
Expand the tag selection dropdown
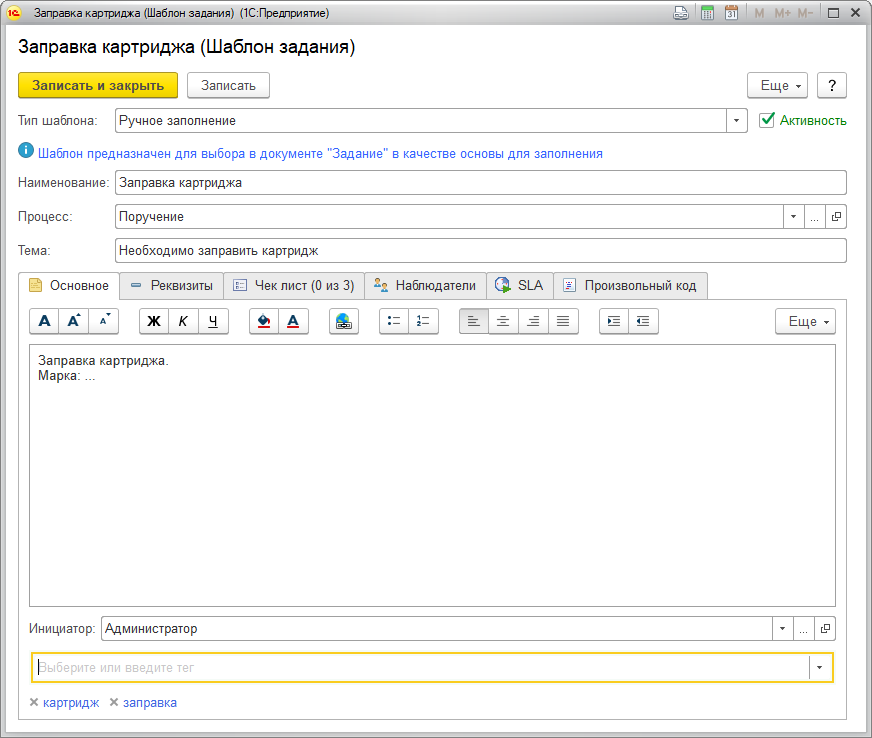click(x=820, y=667)
